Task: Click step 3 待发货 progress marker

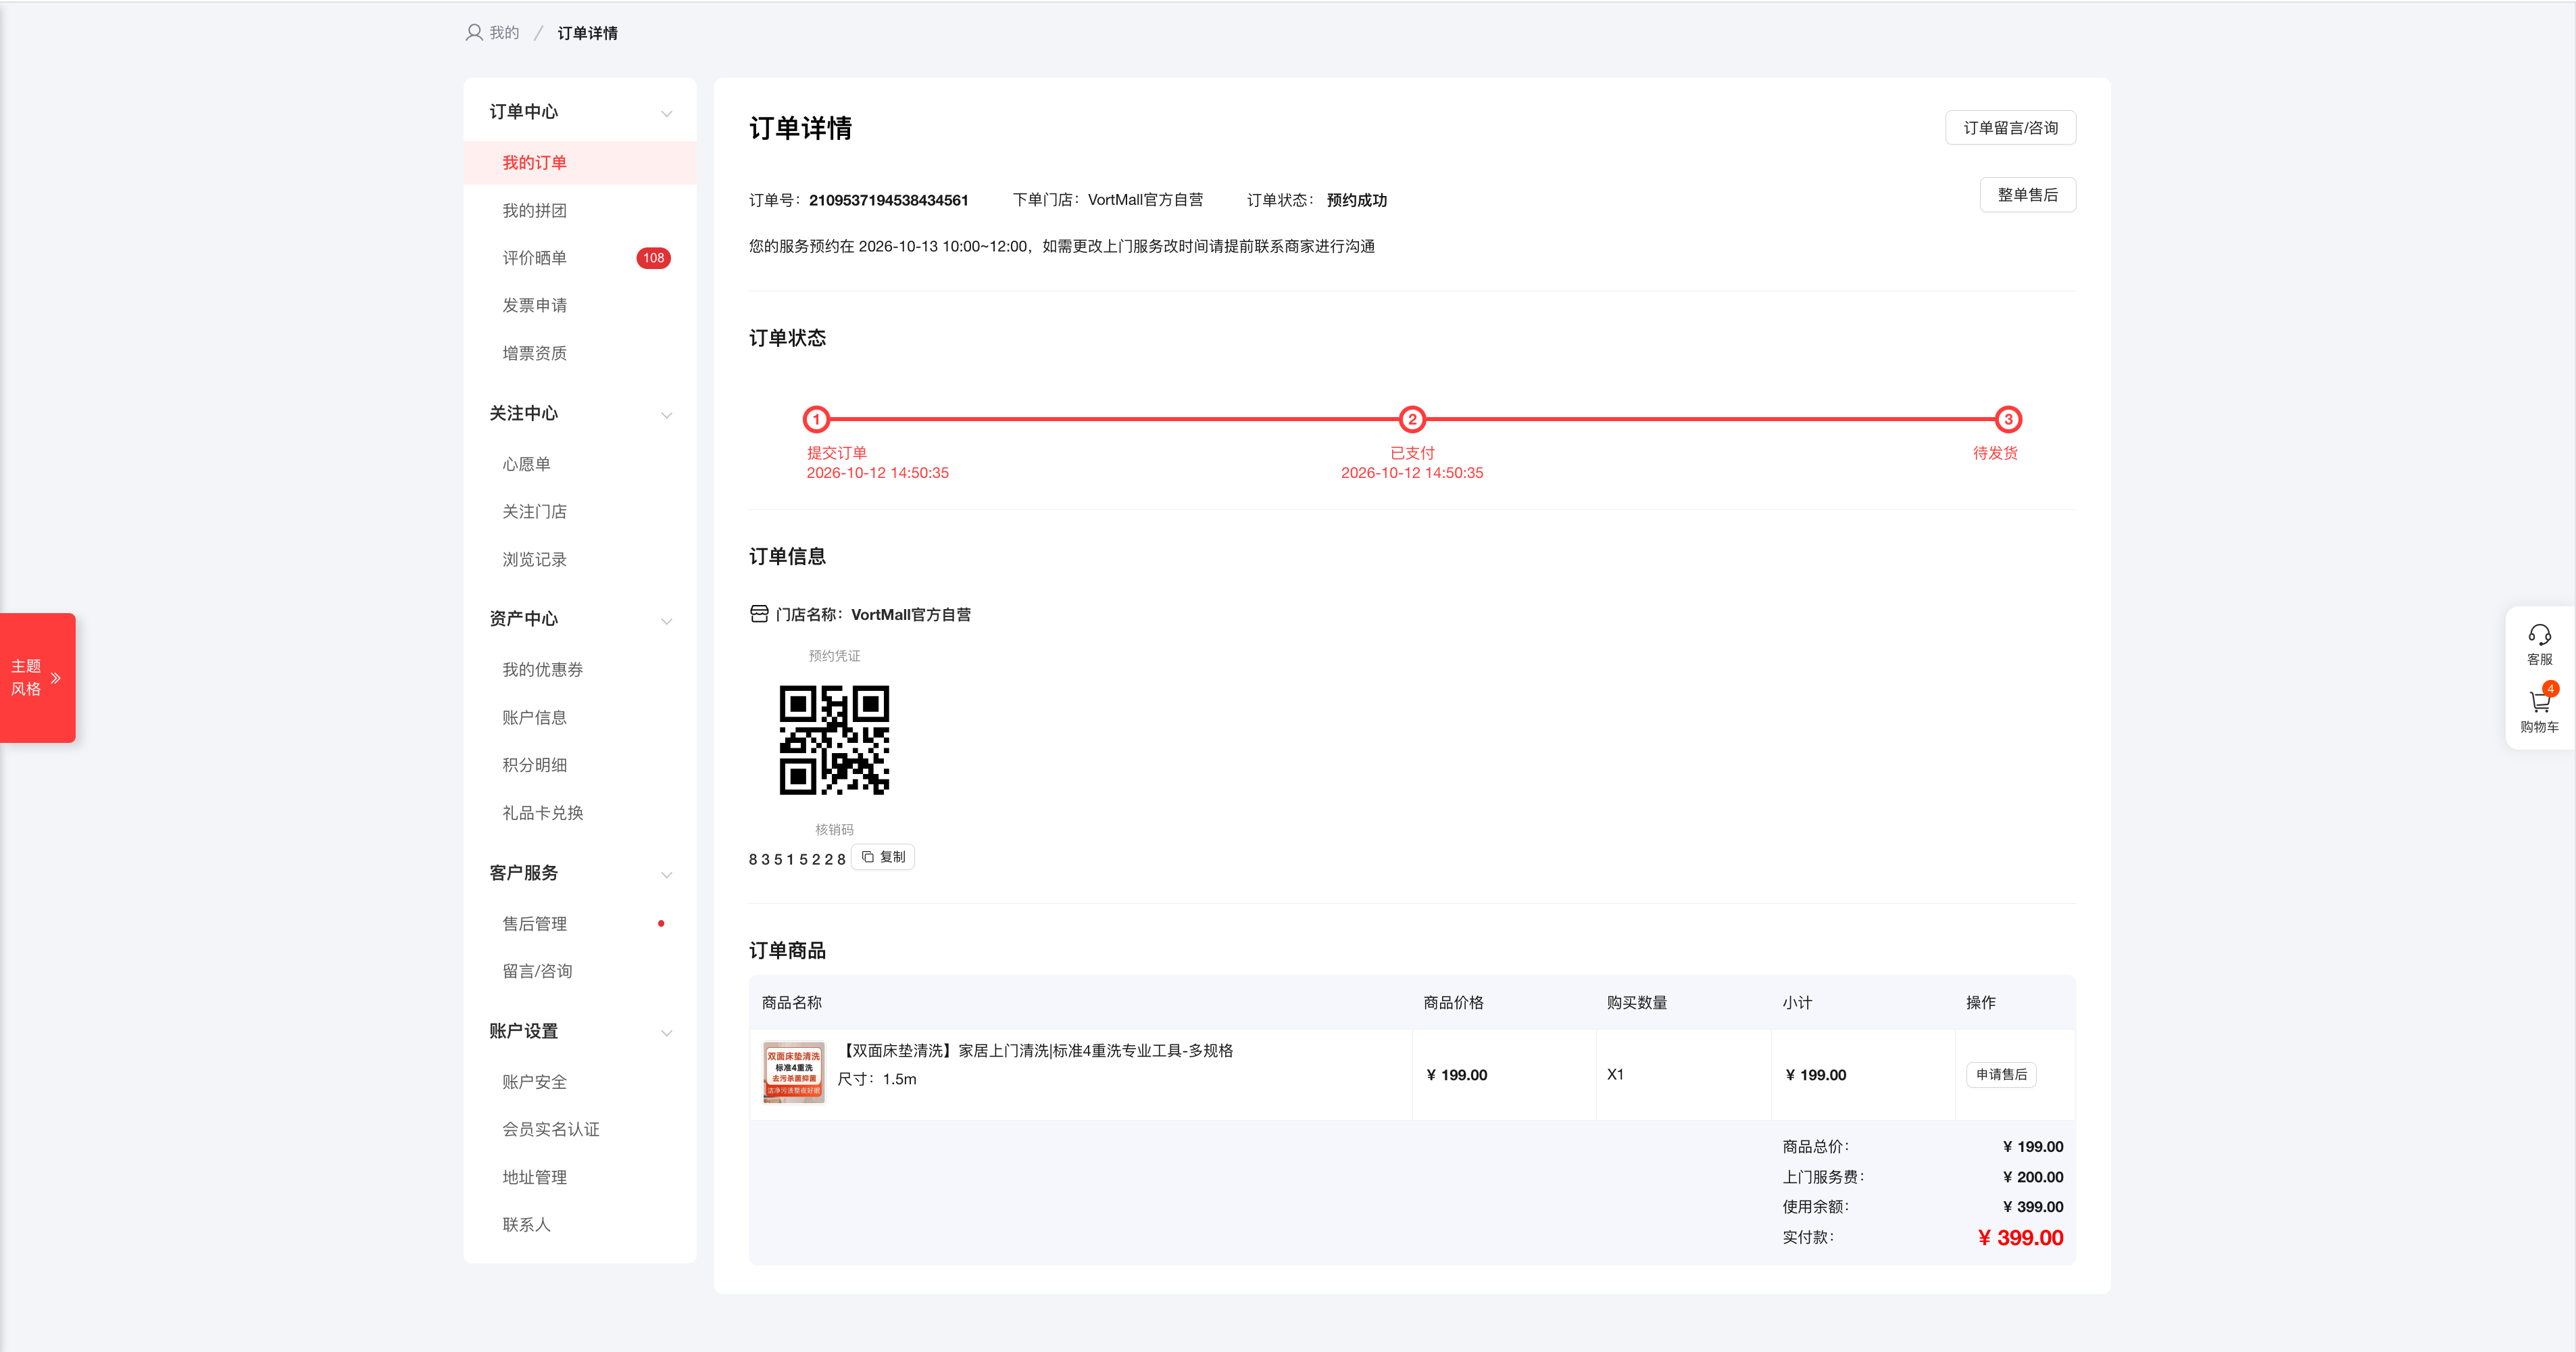Action: pos(2008,419)
